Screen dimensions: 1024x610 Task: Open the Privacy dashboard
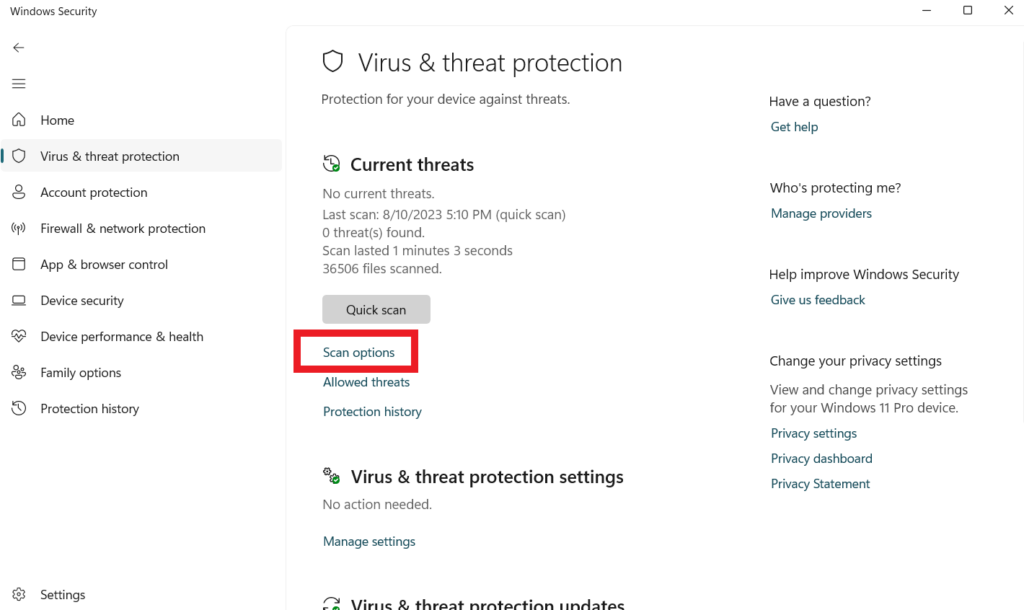821,458
